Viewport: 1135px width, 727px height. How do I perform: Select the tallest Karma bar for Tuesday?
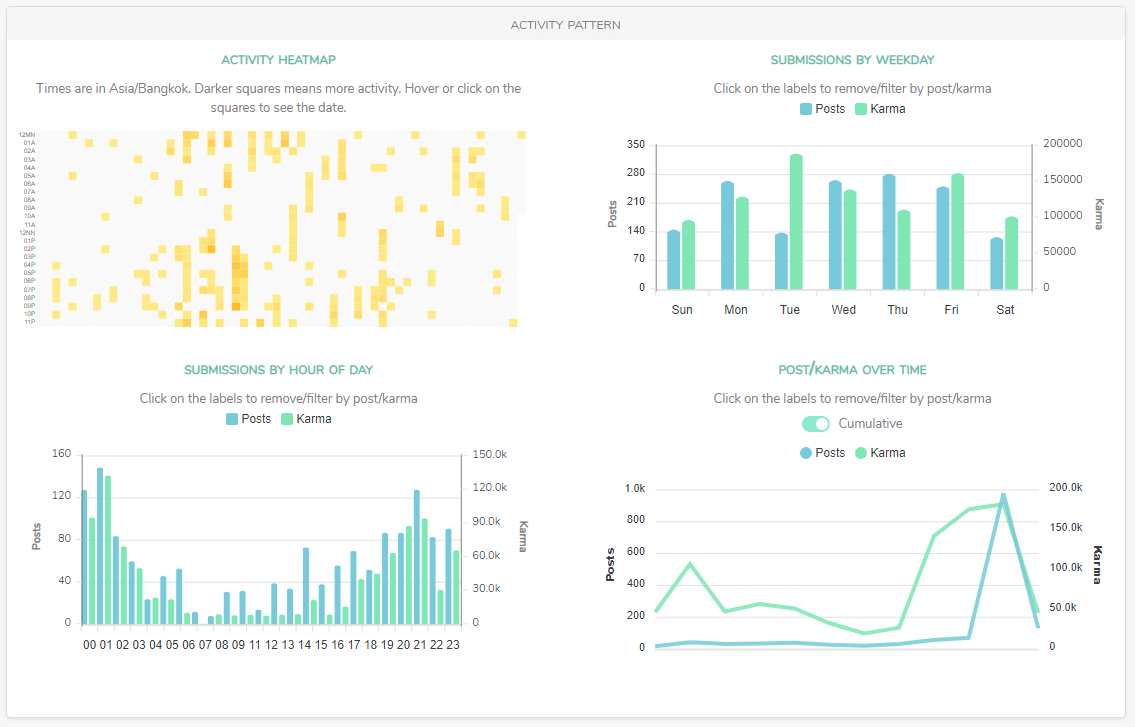796,222
